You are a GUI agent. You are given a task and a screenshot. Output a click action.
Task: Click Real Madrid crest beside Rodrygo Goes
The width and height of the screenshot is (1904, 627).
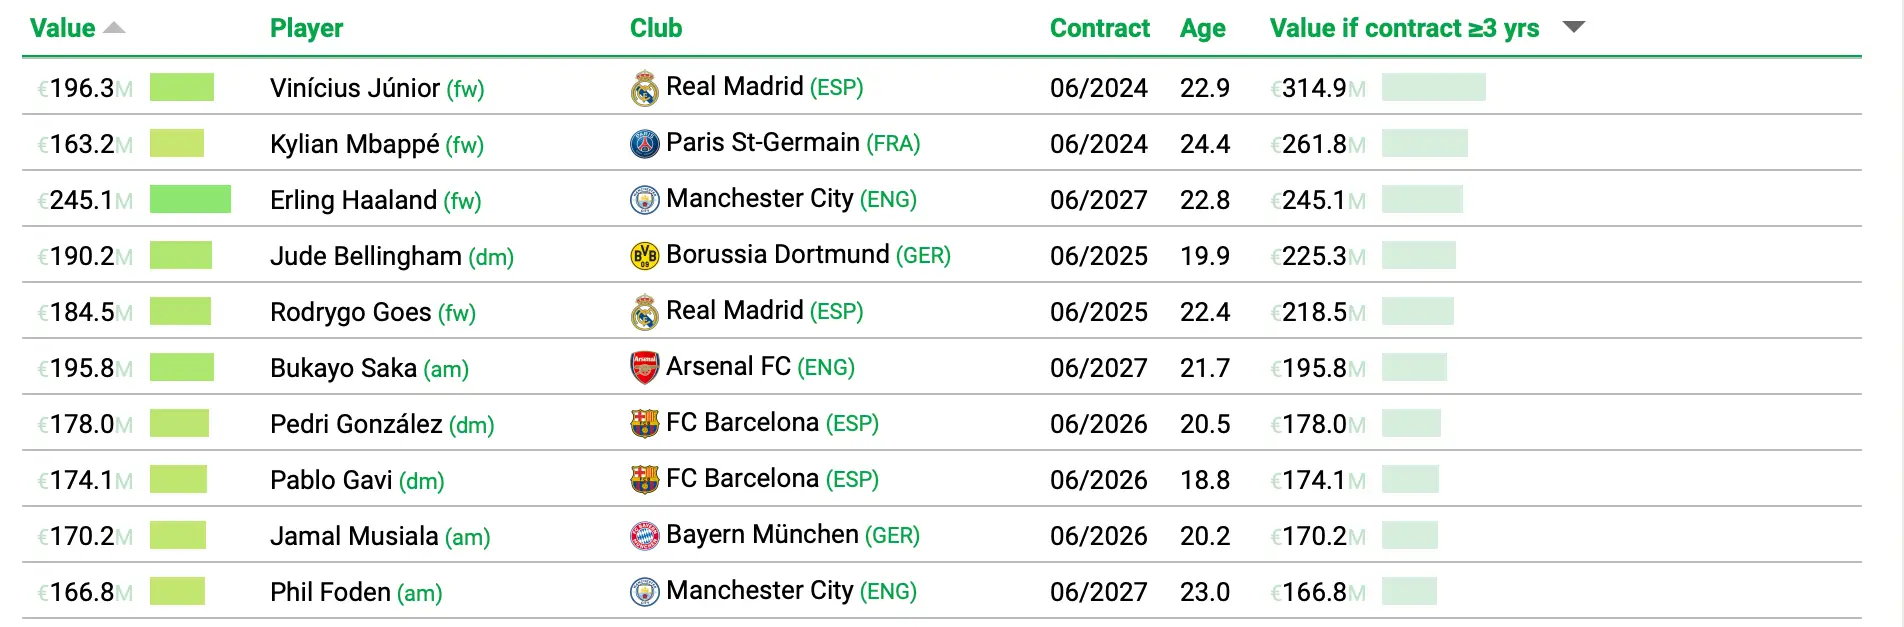tap(645, 313)
